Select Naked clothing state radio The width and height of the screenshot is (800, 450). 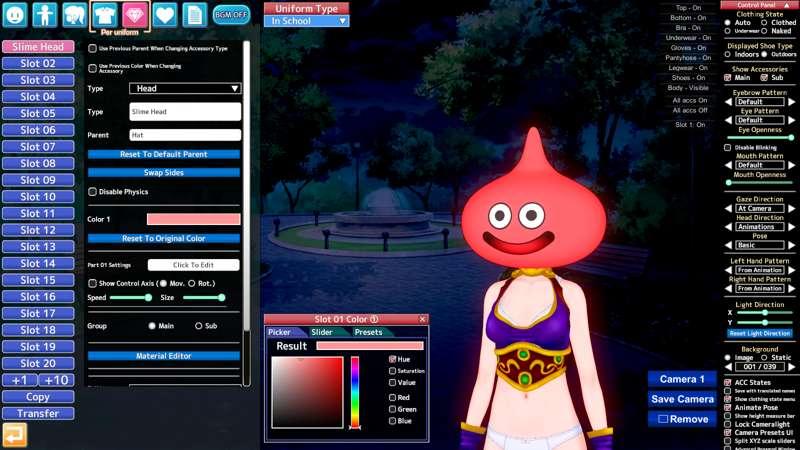tap(764, 31)
